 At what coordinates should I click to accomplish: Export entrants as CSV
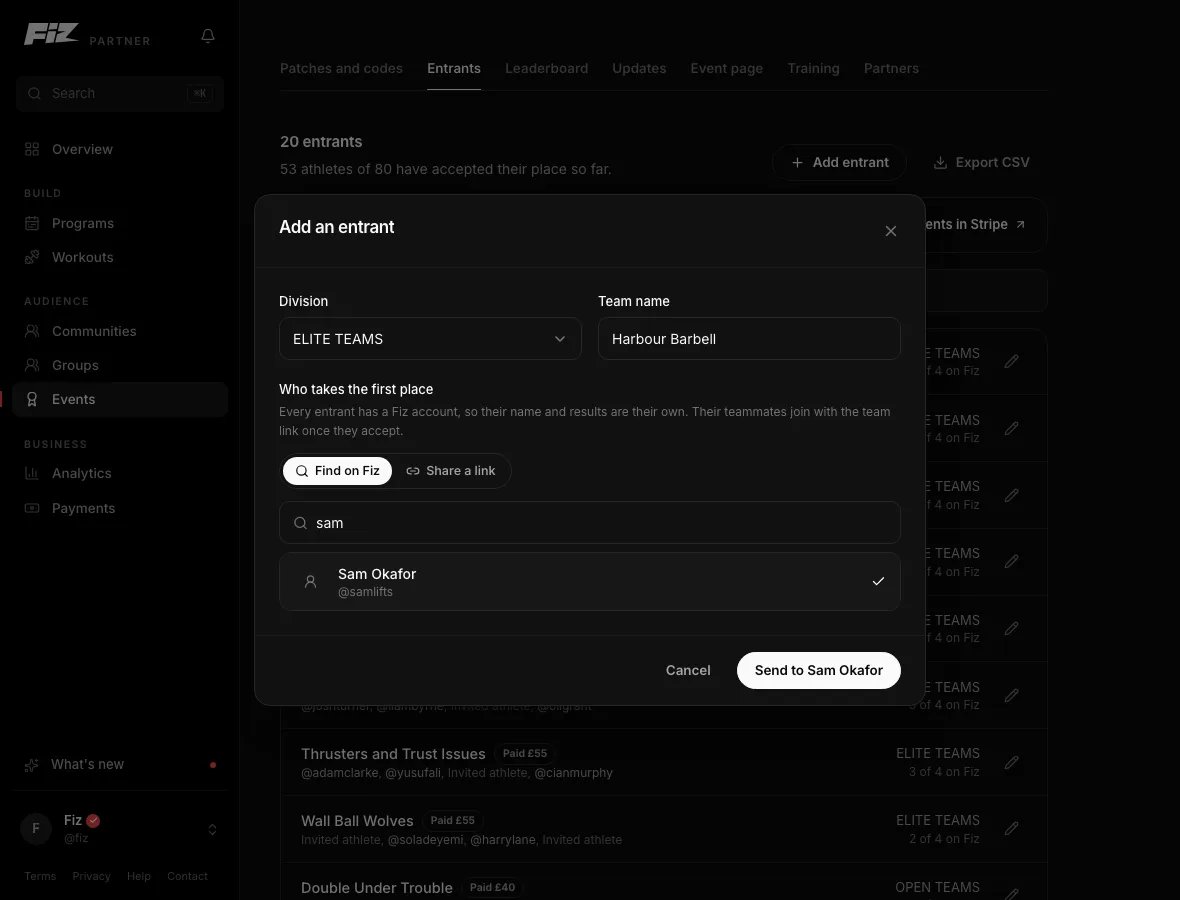(981, 163)
